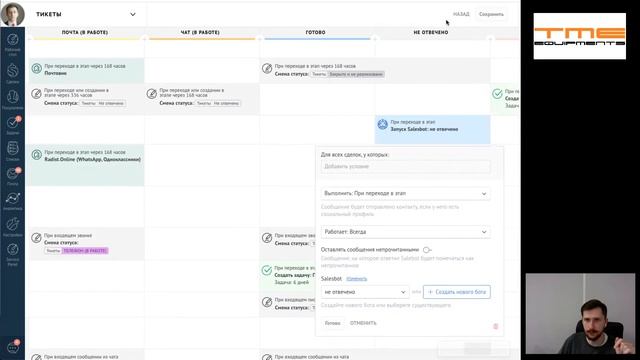Select Чат (в работе) stage header

click(x=200, y=32)
